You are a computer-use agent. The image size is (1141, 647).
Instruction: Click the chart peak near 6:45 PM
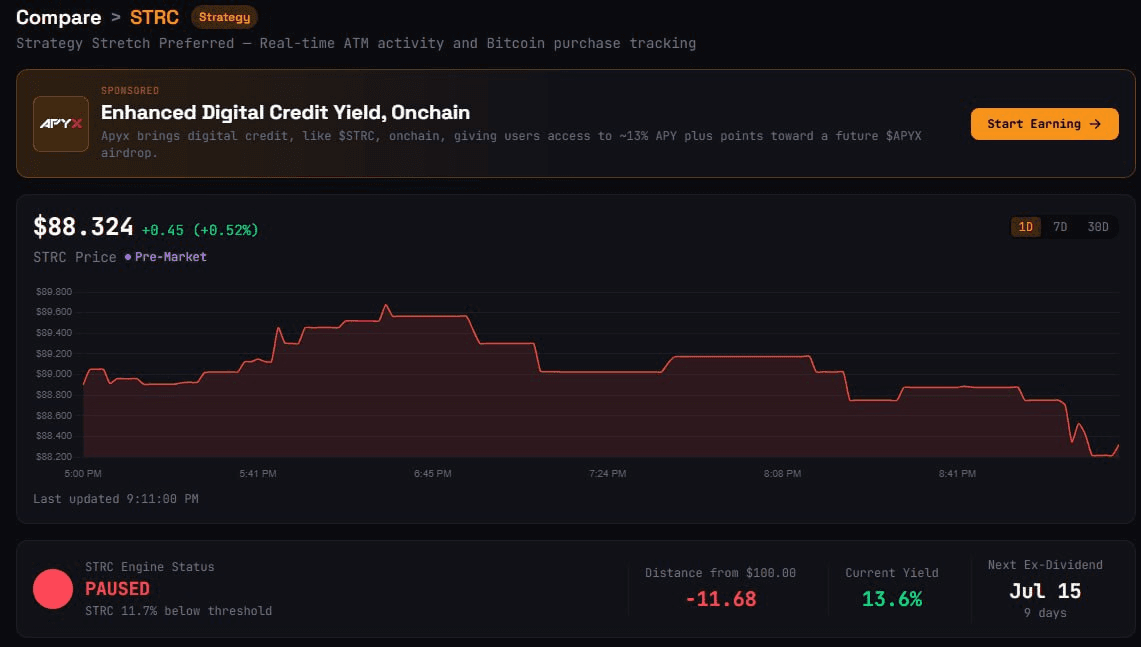386,306
